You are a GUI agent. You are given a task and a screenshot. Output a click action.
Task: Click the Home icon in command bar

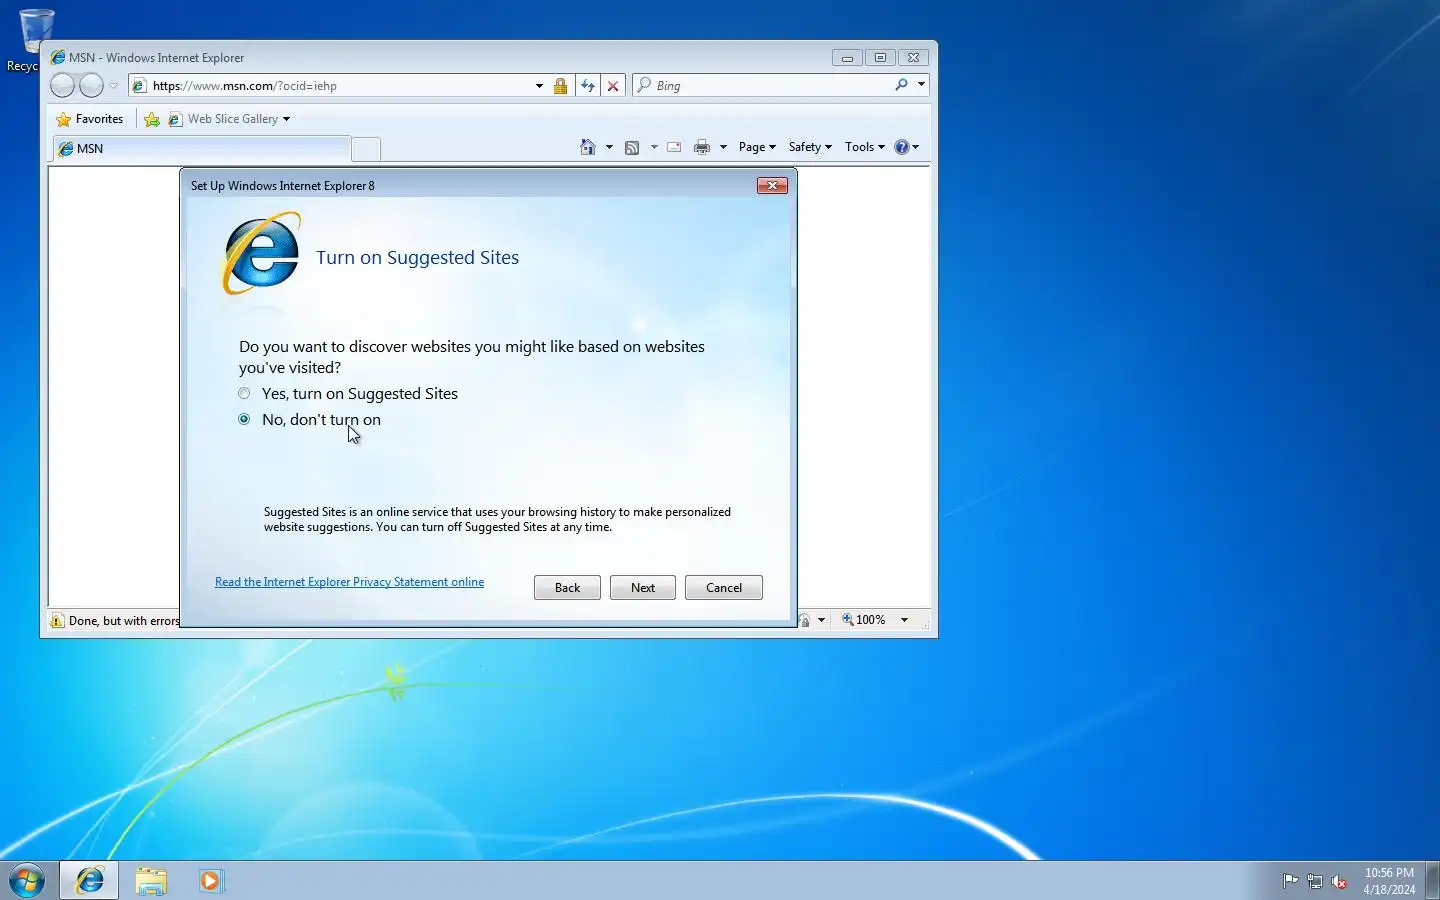588,147
